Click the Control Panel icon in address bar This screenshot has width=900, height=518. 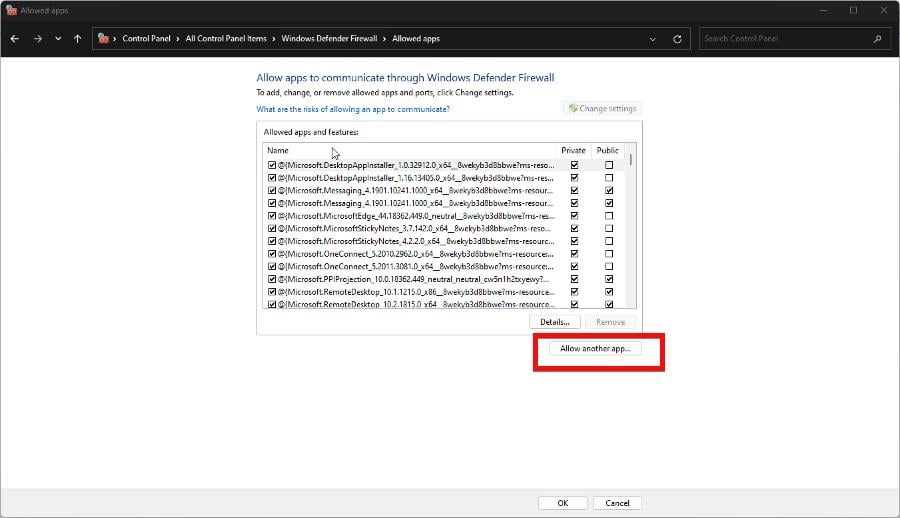103,38
